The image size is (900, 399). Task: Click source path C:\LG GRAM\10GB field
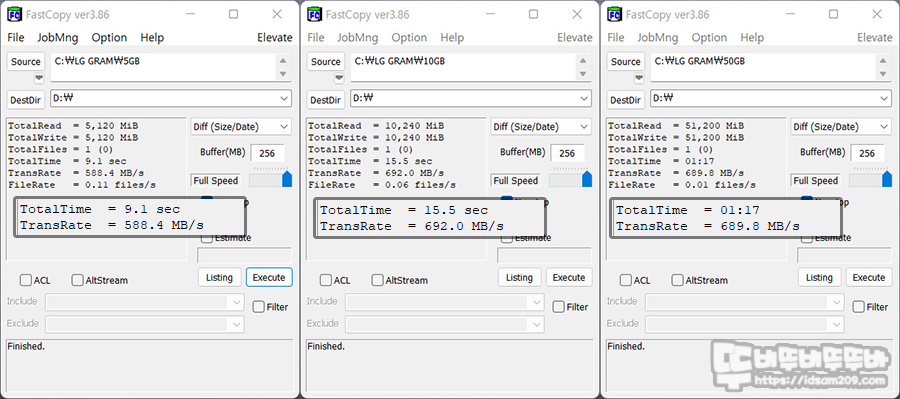[x=464, y=68]
